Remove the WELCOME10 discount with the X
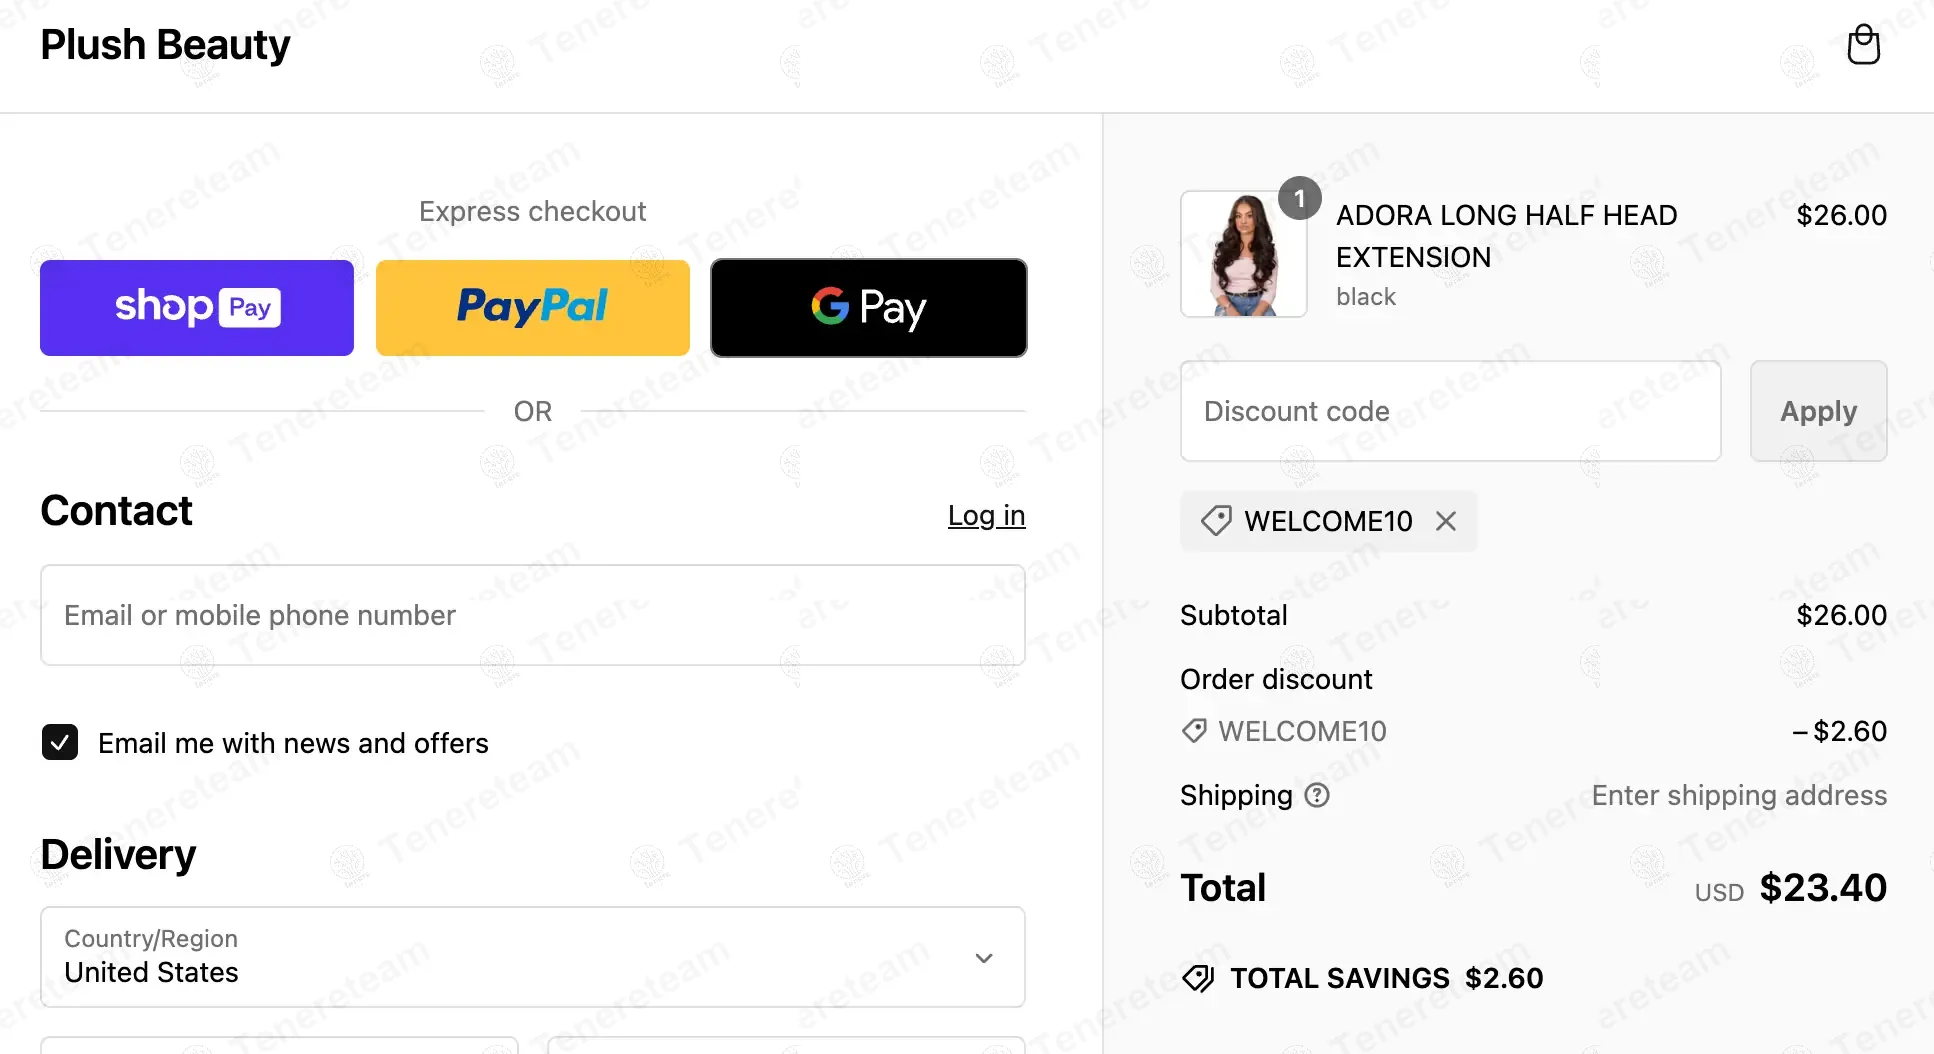The image size is (1934, 1054). click(1446, 521)
